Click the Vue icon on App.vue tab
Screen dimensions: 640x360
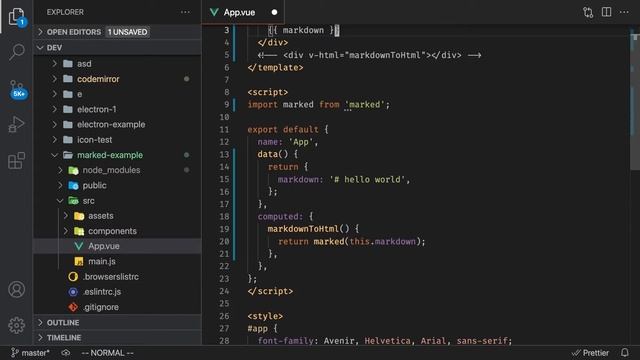tap(214, 12)
